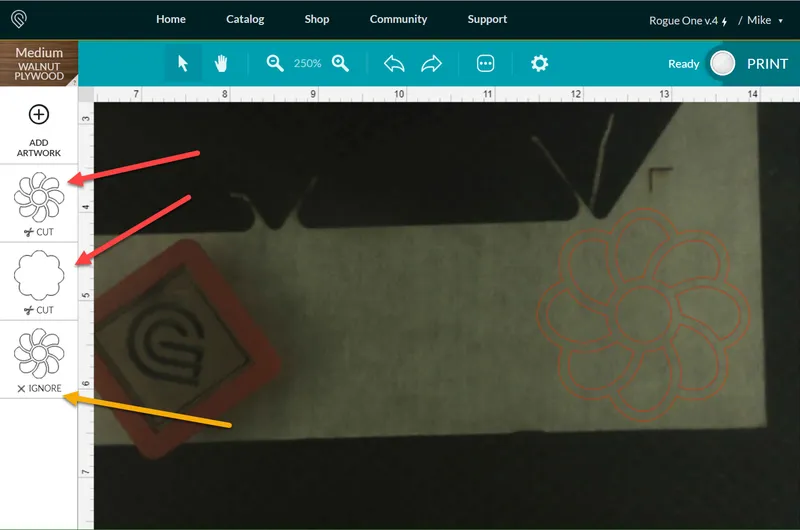Go to the Community page
The height and width of the screenshot is (530, 800).
point(398,19)
